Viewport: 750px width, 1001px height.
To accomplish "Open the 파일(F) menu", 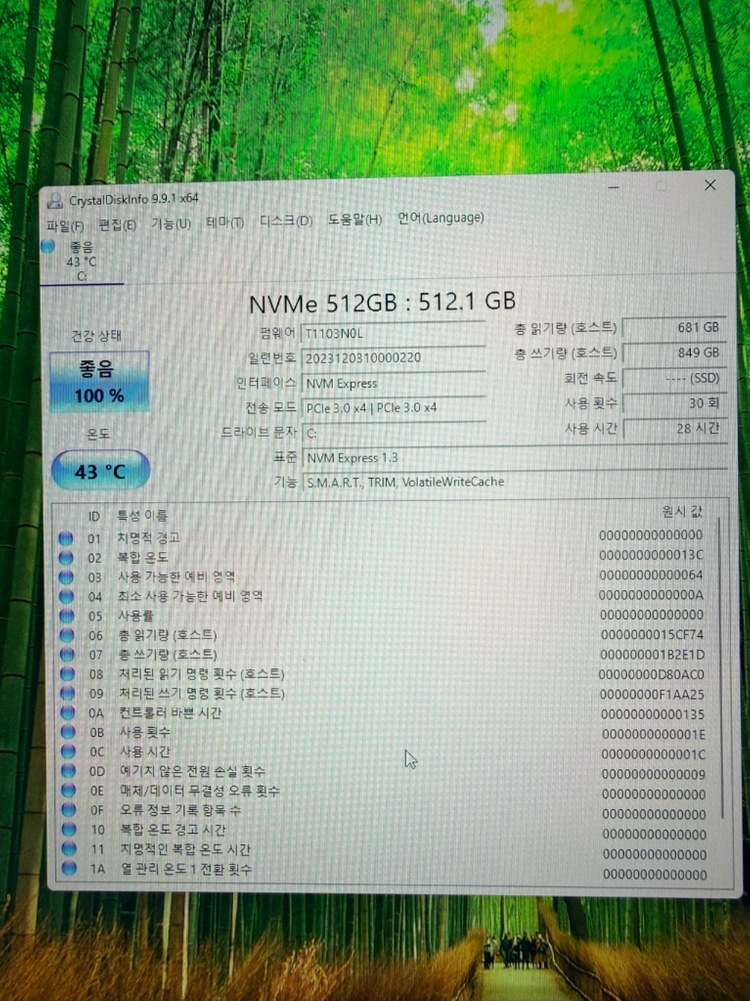I will (65, 226).
